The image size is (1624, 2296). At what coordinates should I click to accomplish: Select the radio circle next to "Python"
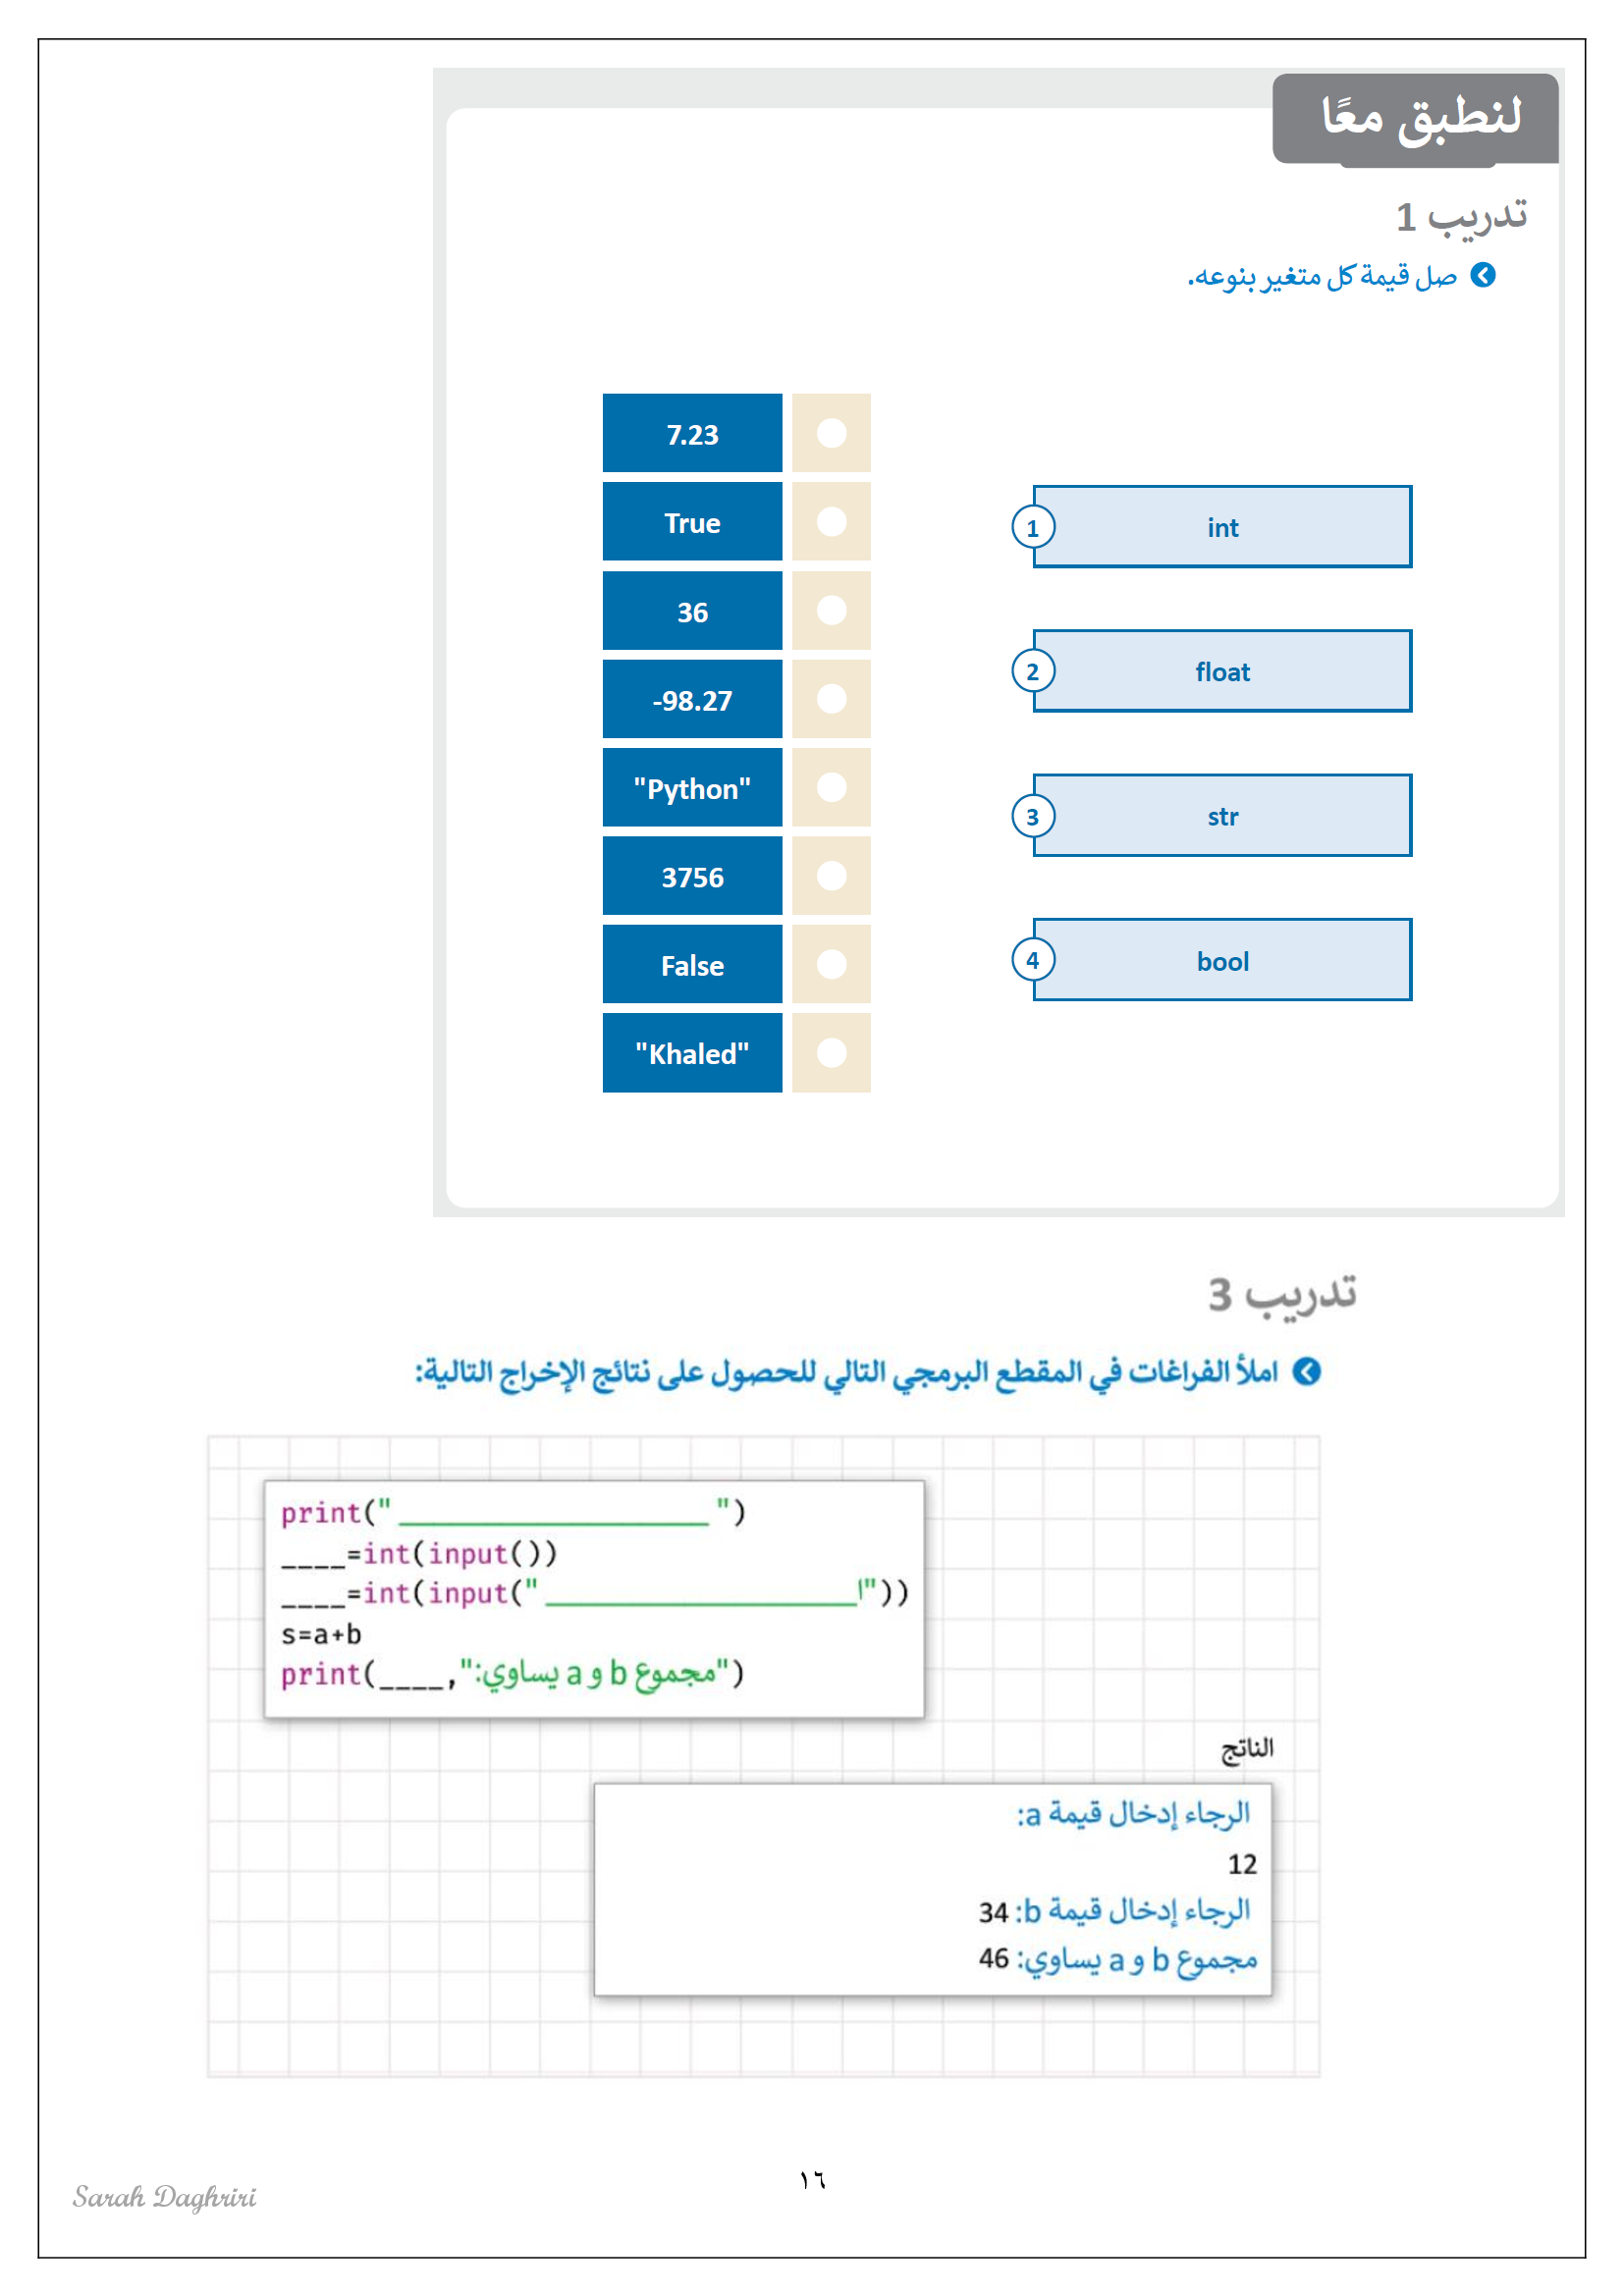coord(831,787)
